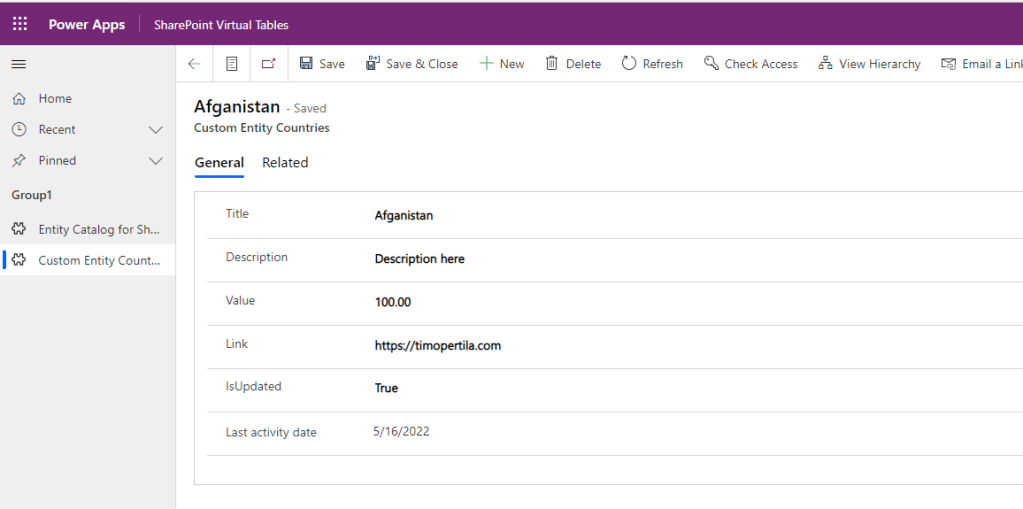Create a New record

(501, 64)
